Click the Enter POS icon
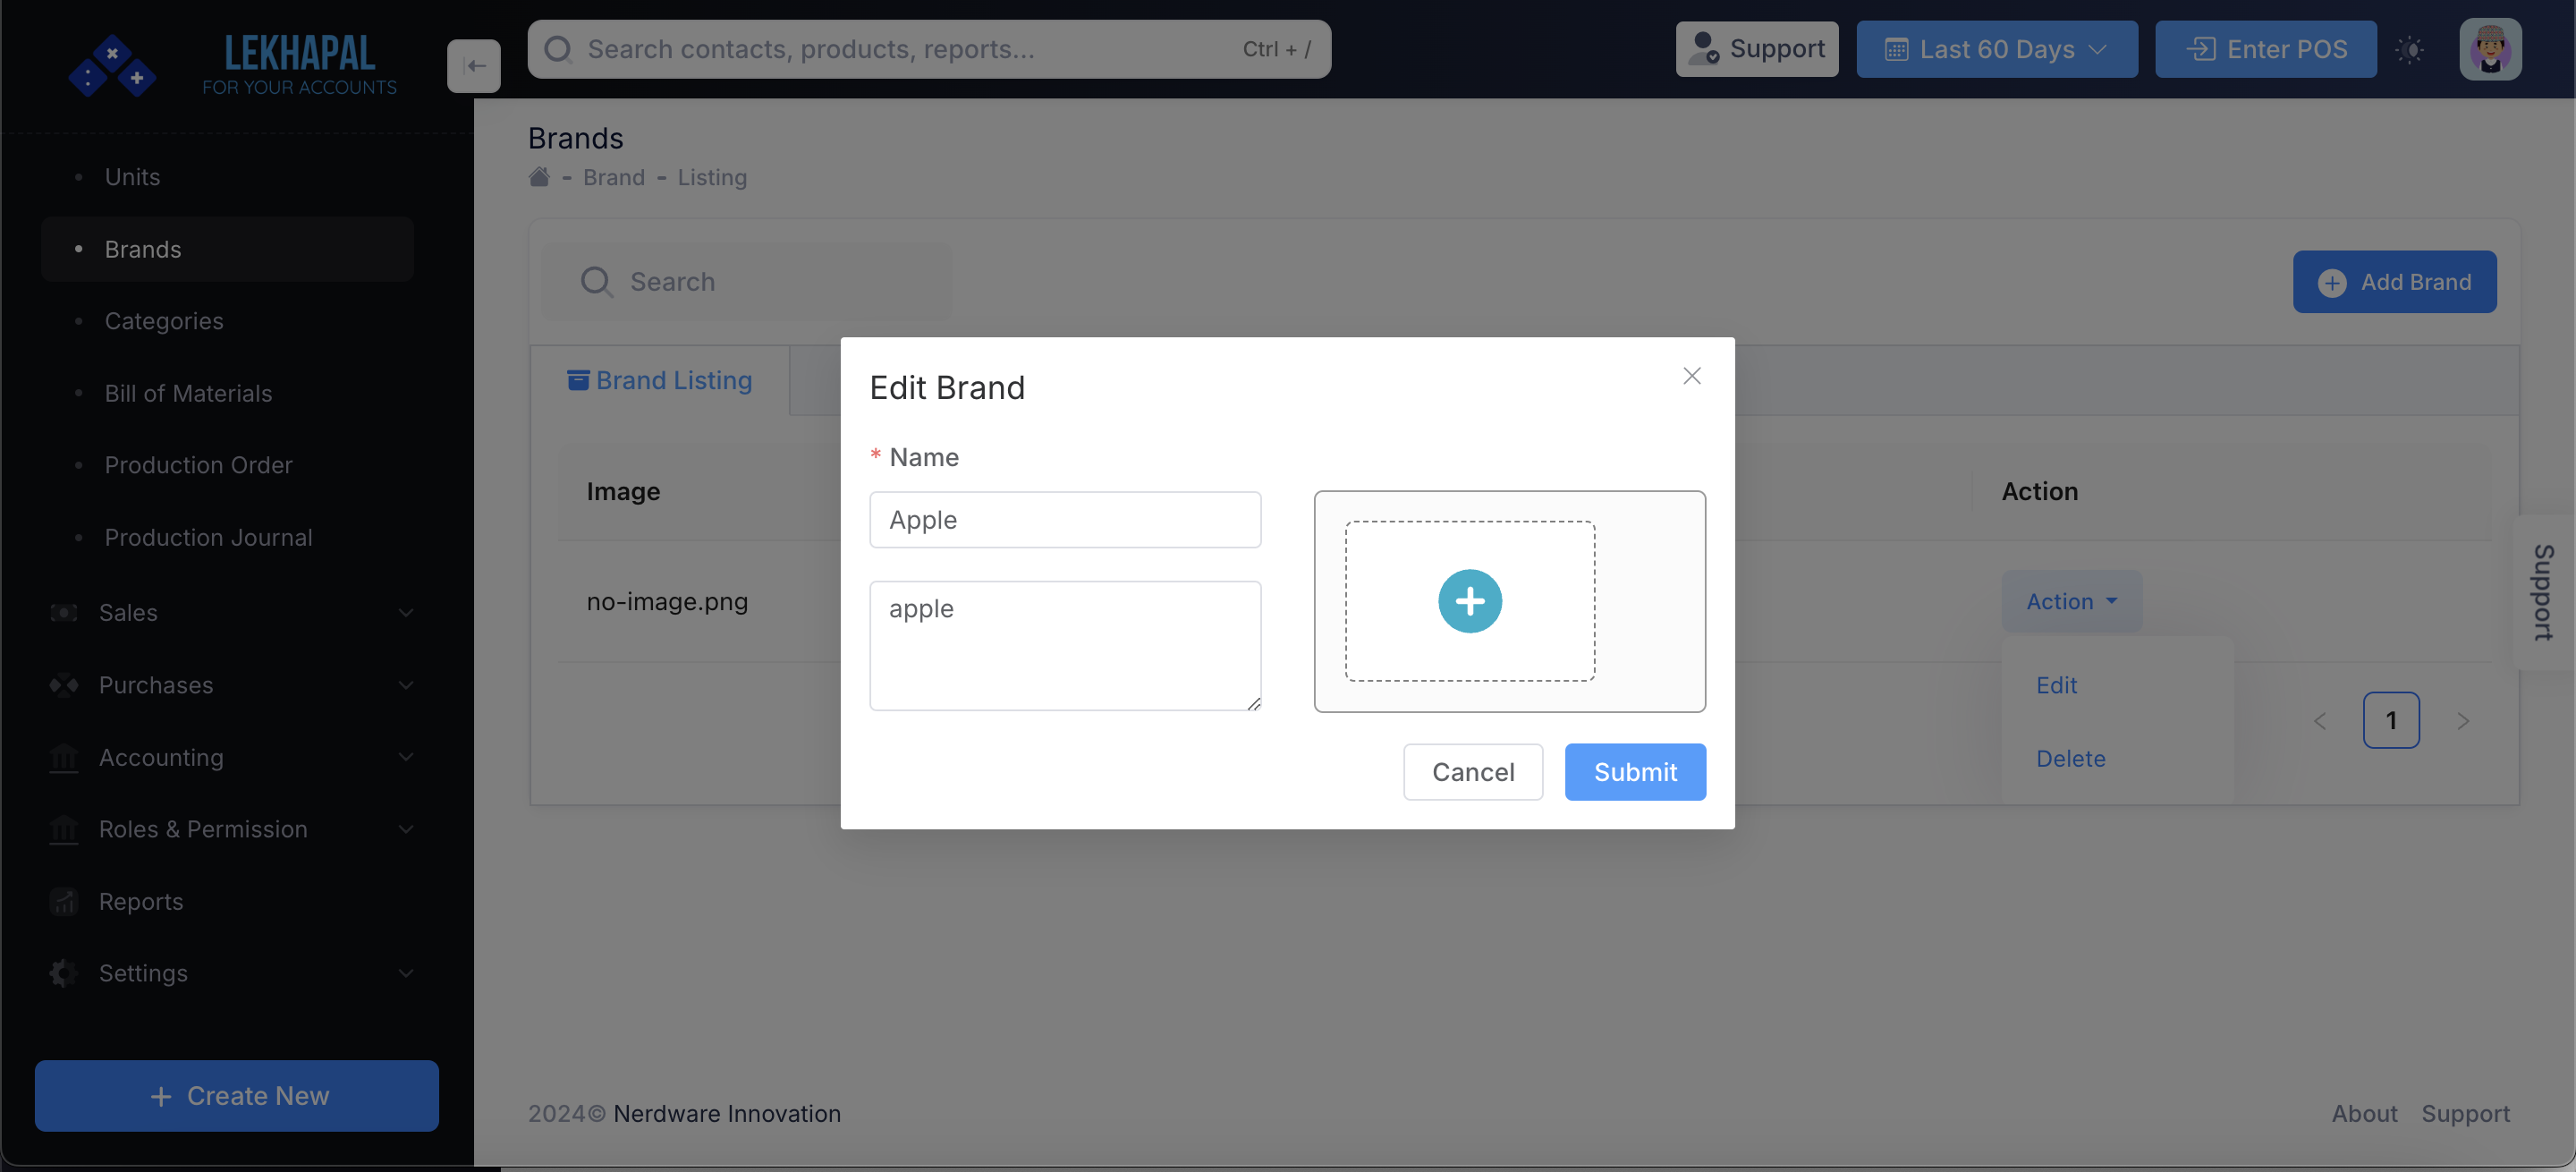Screen dimensions: 2576x1172 click(x=2199, y=49)
